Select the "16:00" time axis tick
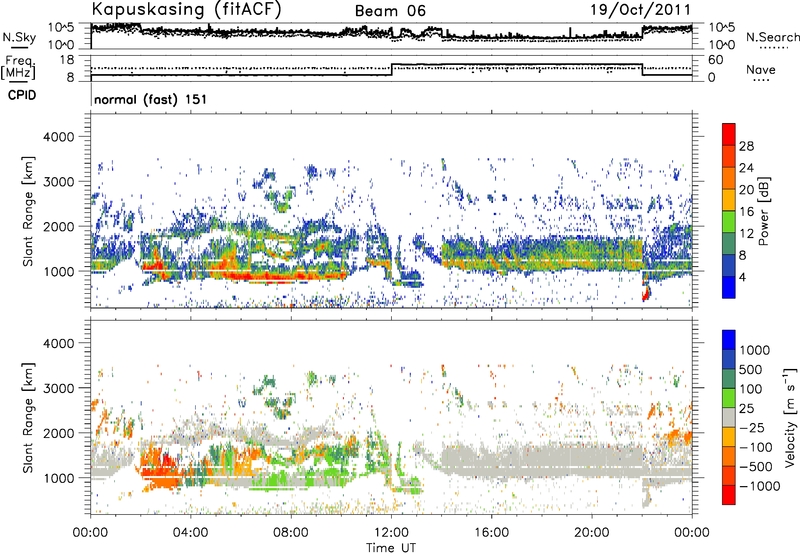The image size is (800, 554). 491,533
